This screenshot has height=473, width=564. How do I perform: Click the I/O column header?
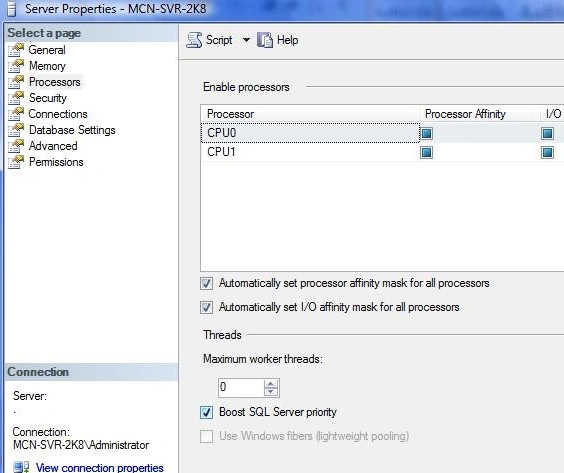(x=553, y=114)
